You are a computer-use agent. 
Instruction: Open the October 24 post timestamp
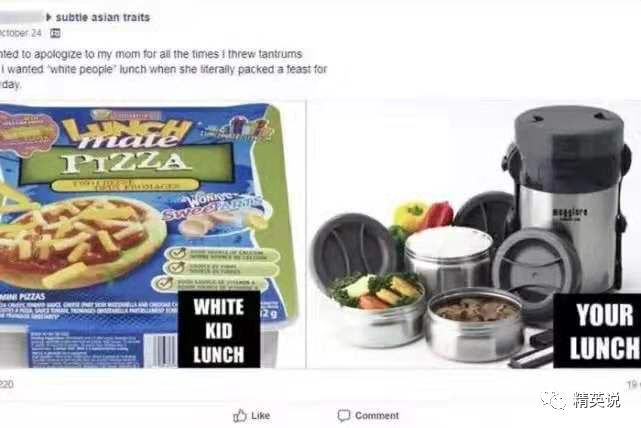[x=20, y=33]
